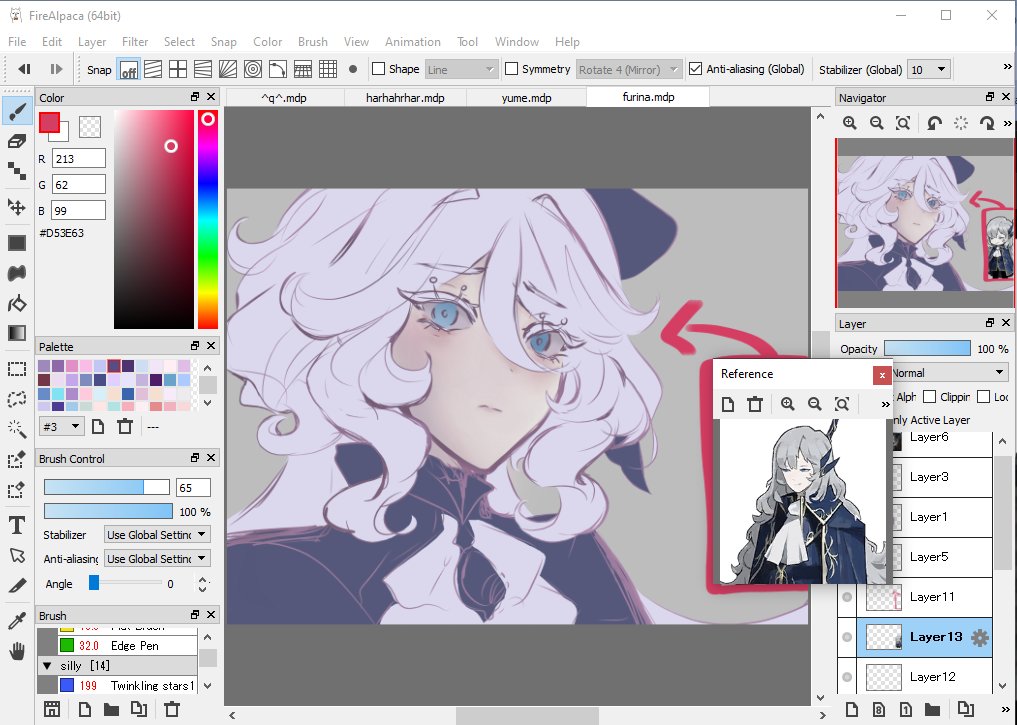1017x725 pixels.
Task: Open Brush Control Anti-aliasing dropdown
Action: [156, 558]
